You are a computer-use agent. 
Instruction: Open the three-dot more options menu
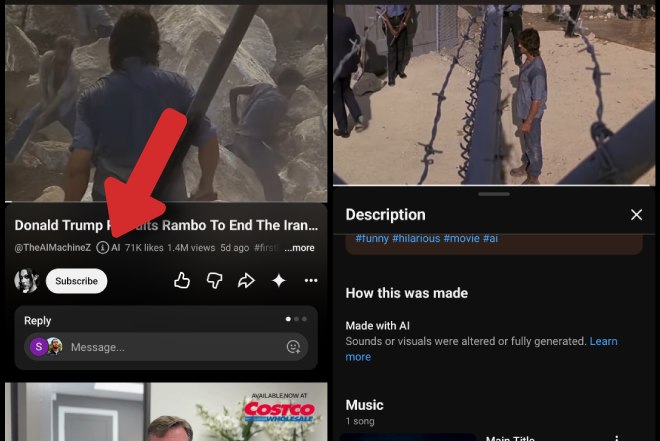[x=311, y=280]
